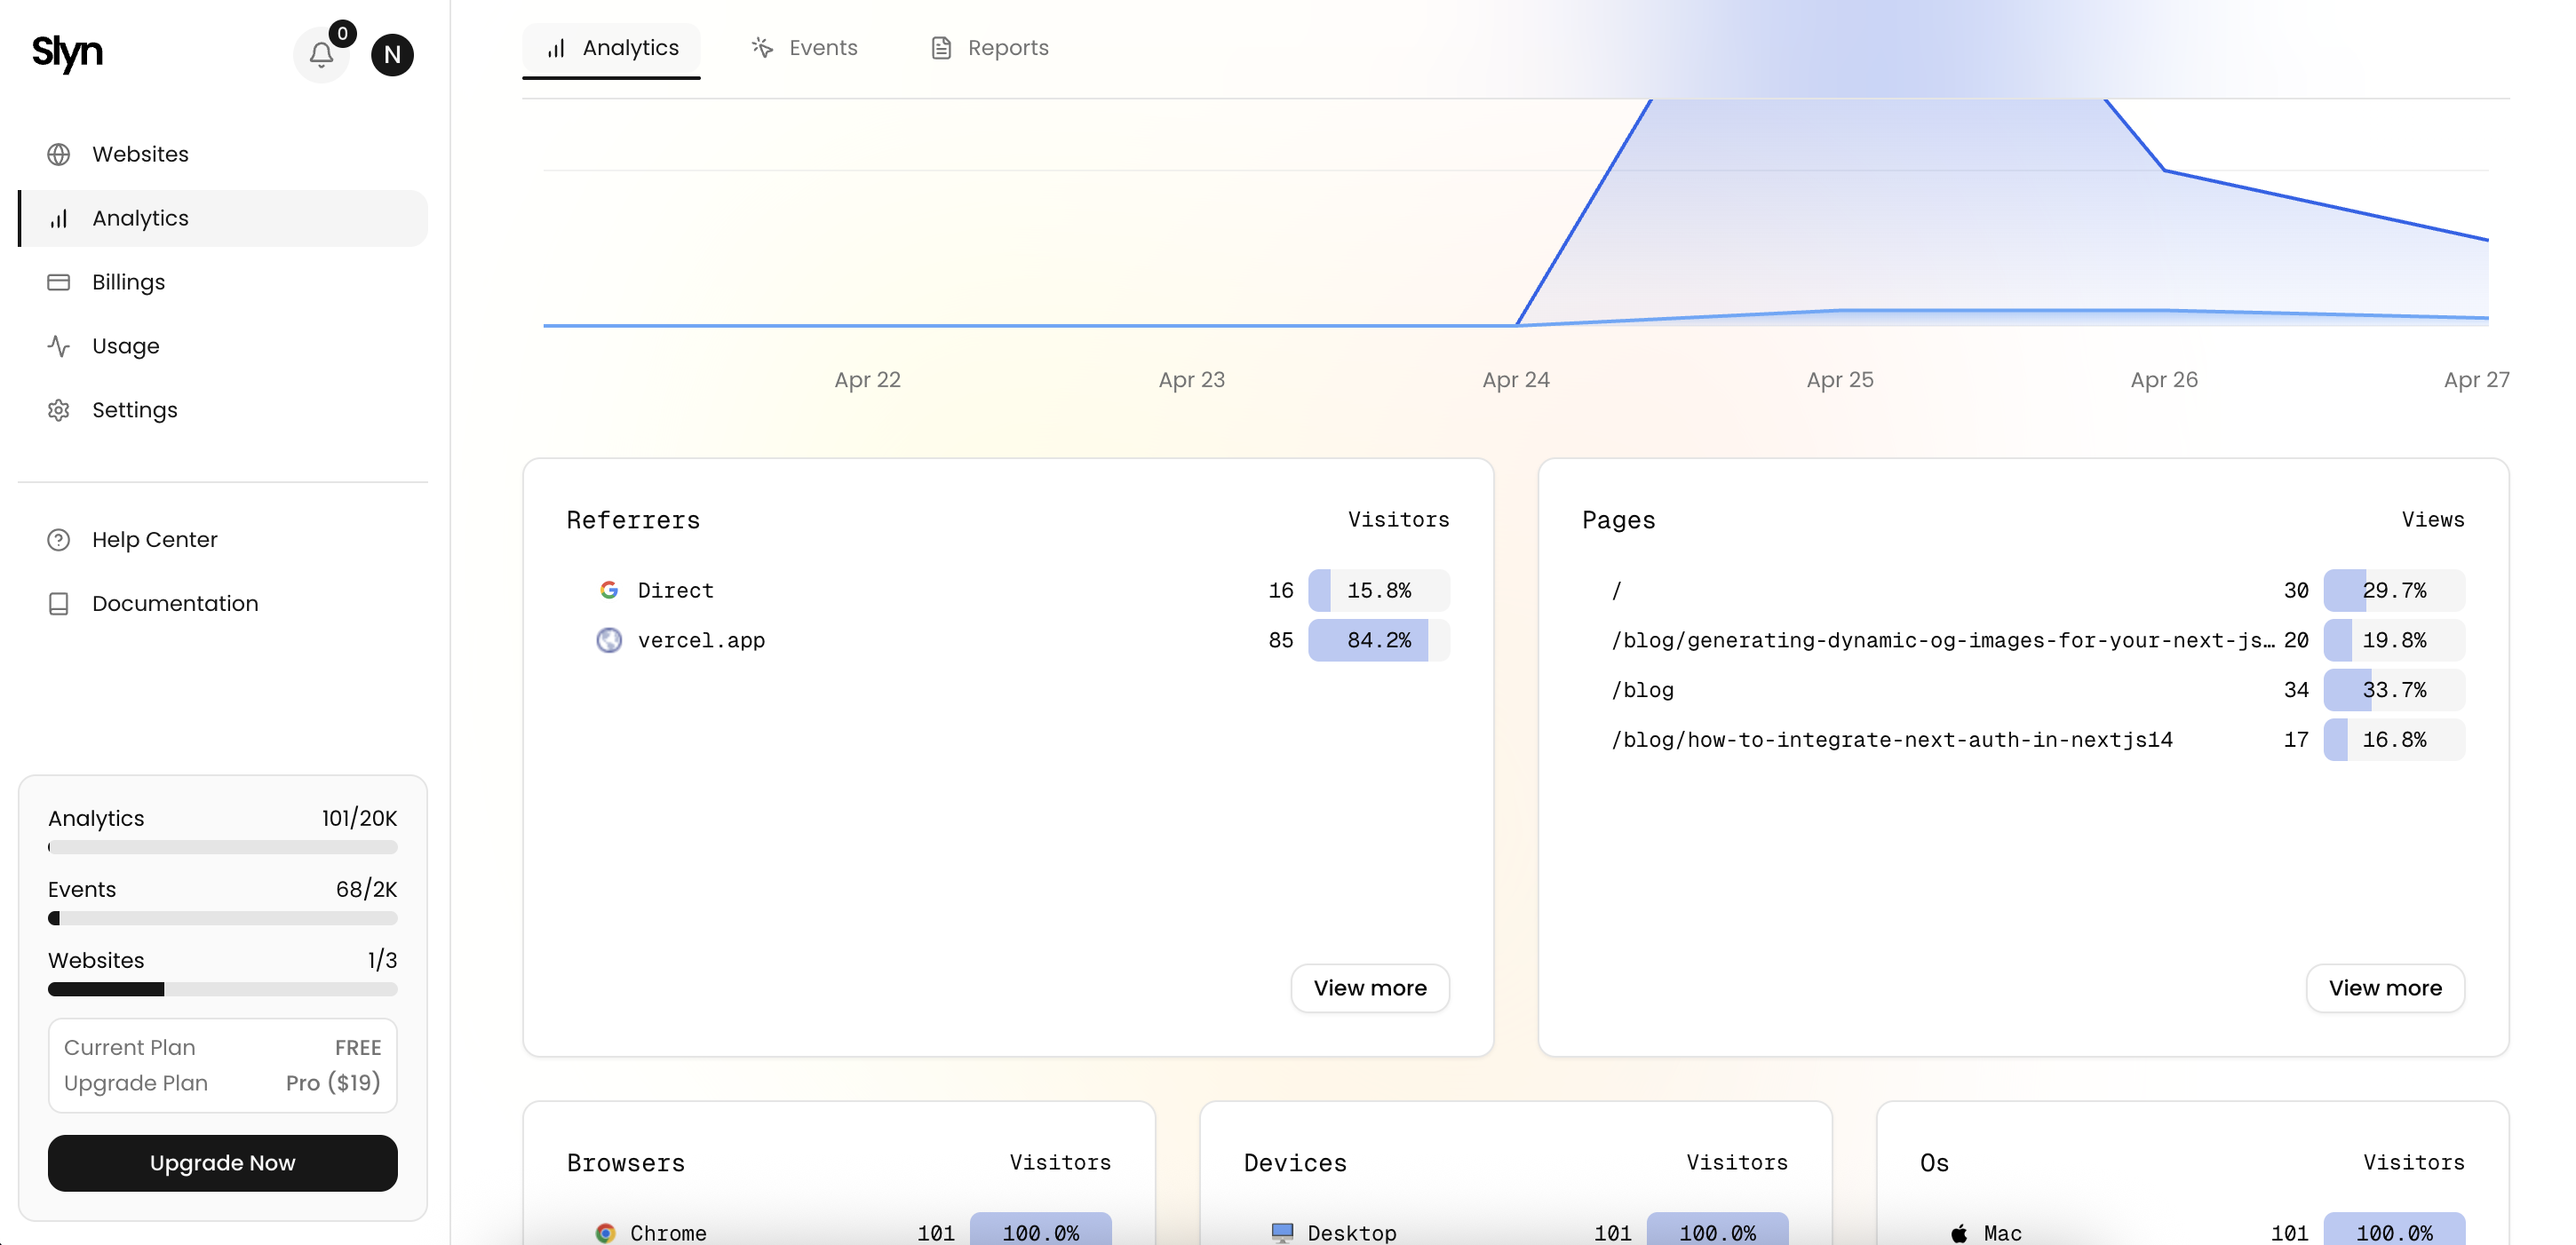Open the Analytics tab
This screenshot has height=1245, width=2576.
(x=611, y=47)
